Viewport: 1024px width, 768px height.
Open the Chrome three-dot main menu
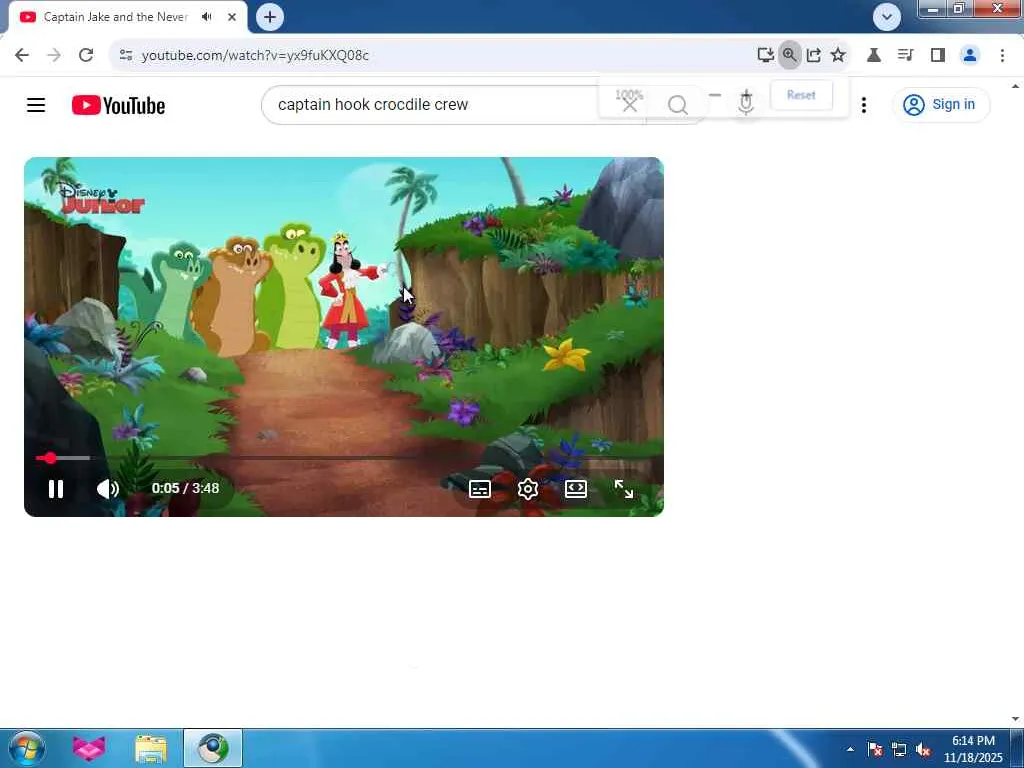[x=1002, y=55]
